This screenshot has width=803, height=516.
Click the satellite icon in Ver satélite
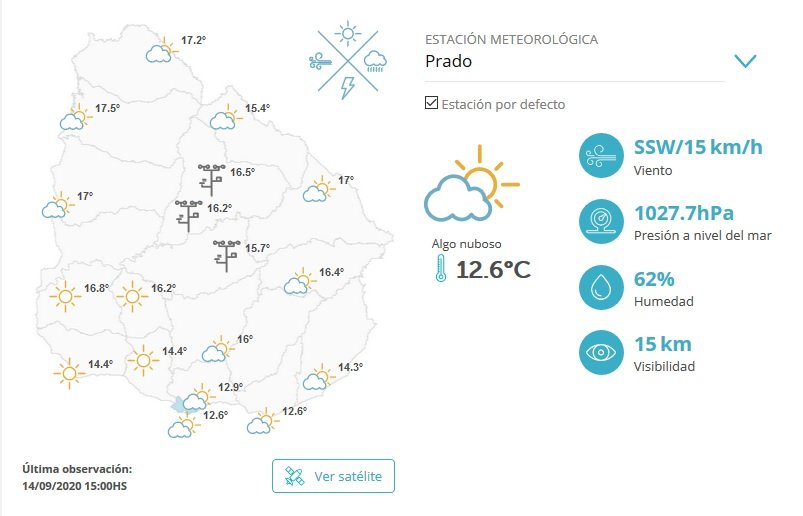(295, 476)
